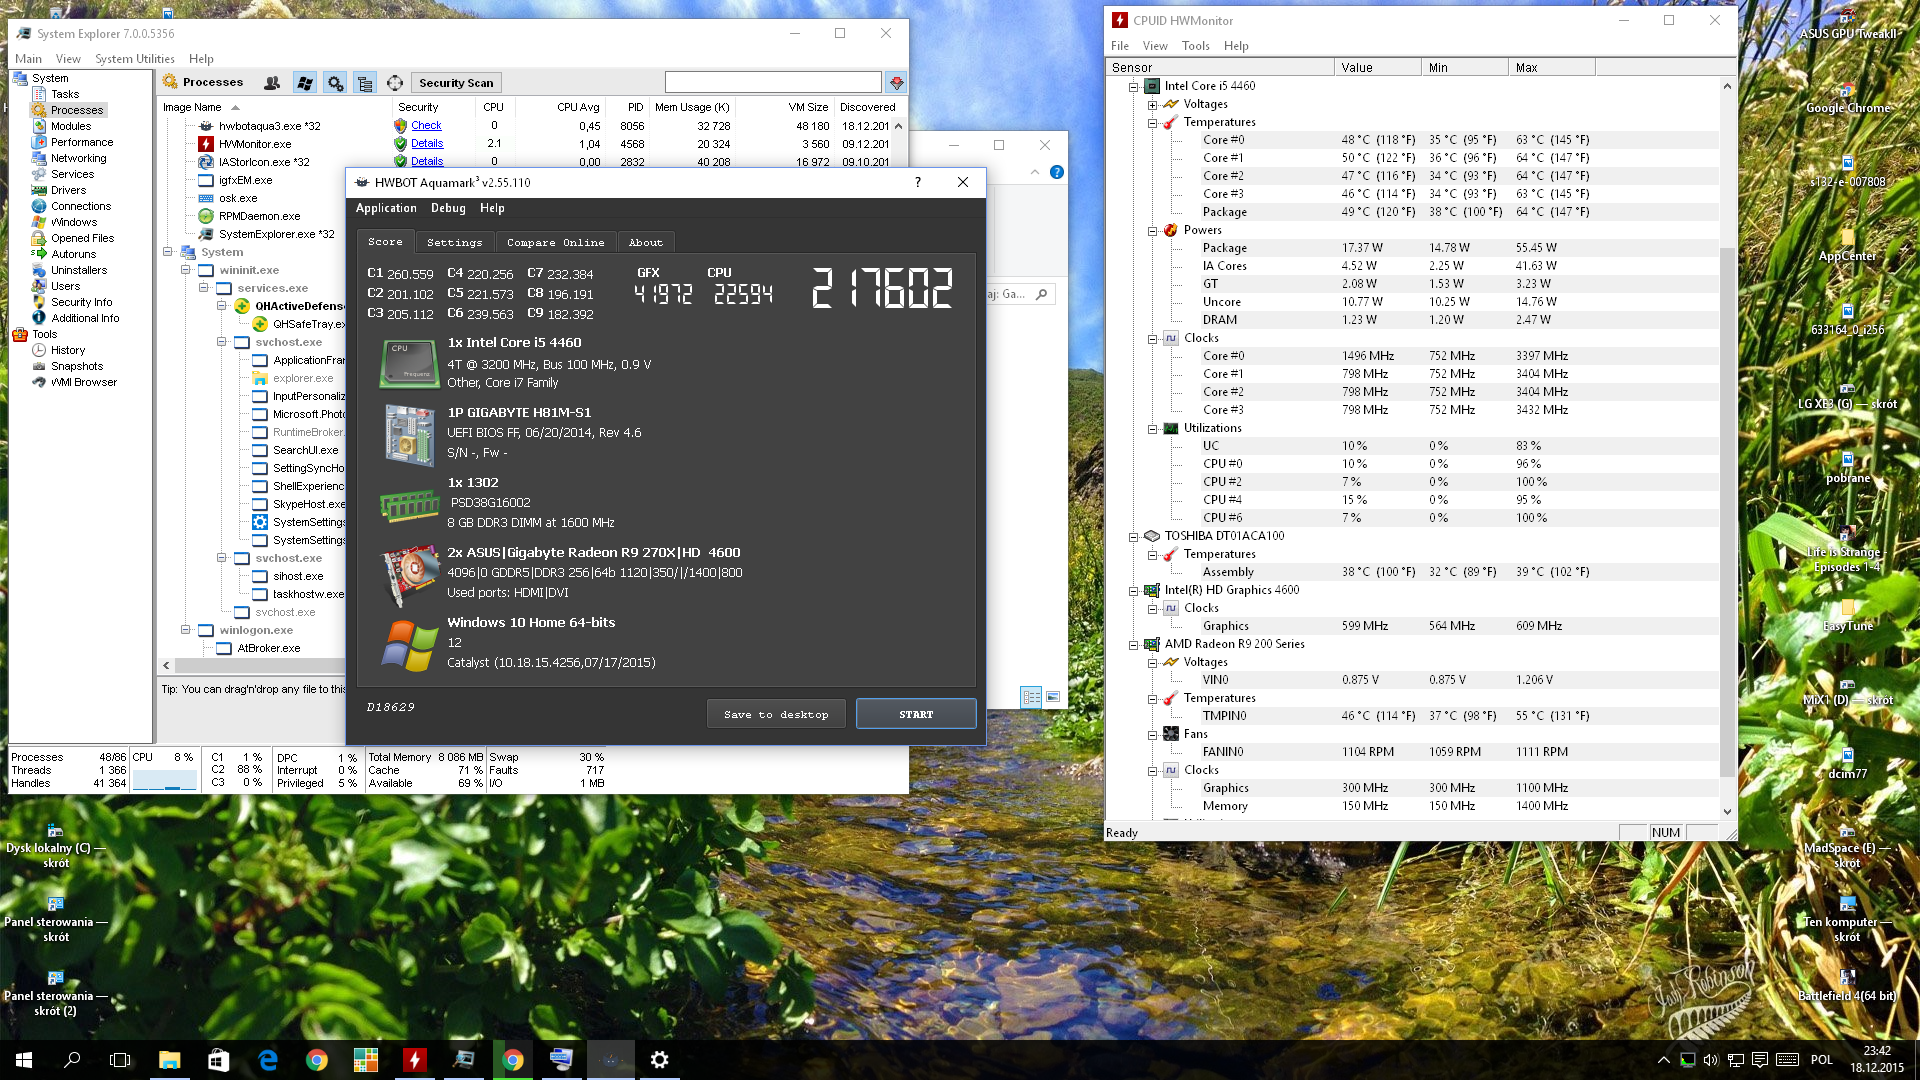Collapse the Utilizations node in HWMonitor
The image size is (1920, 1080).
(1152, 429)
